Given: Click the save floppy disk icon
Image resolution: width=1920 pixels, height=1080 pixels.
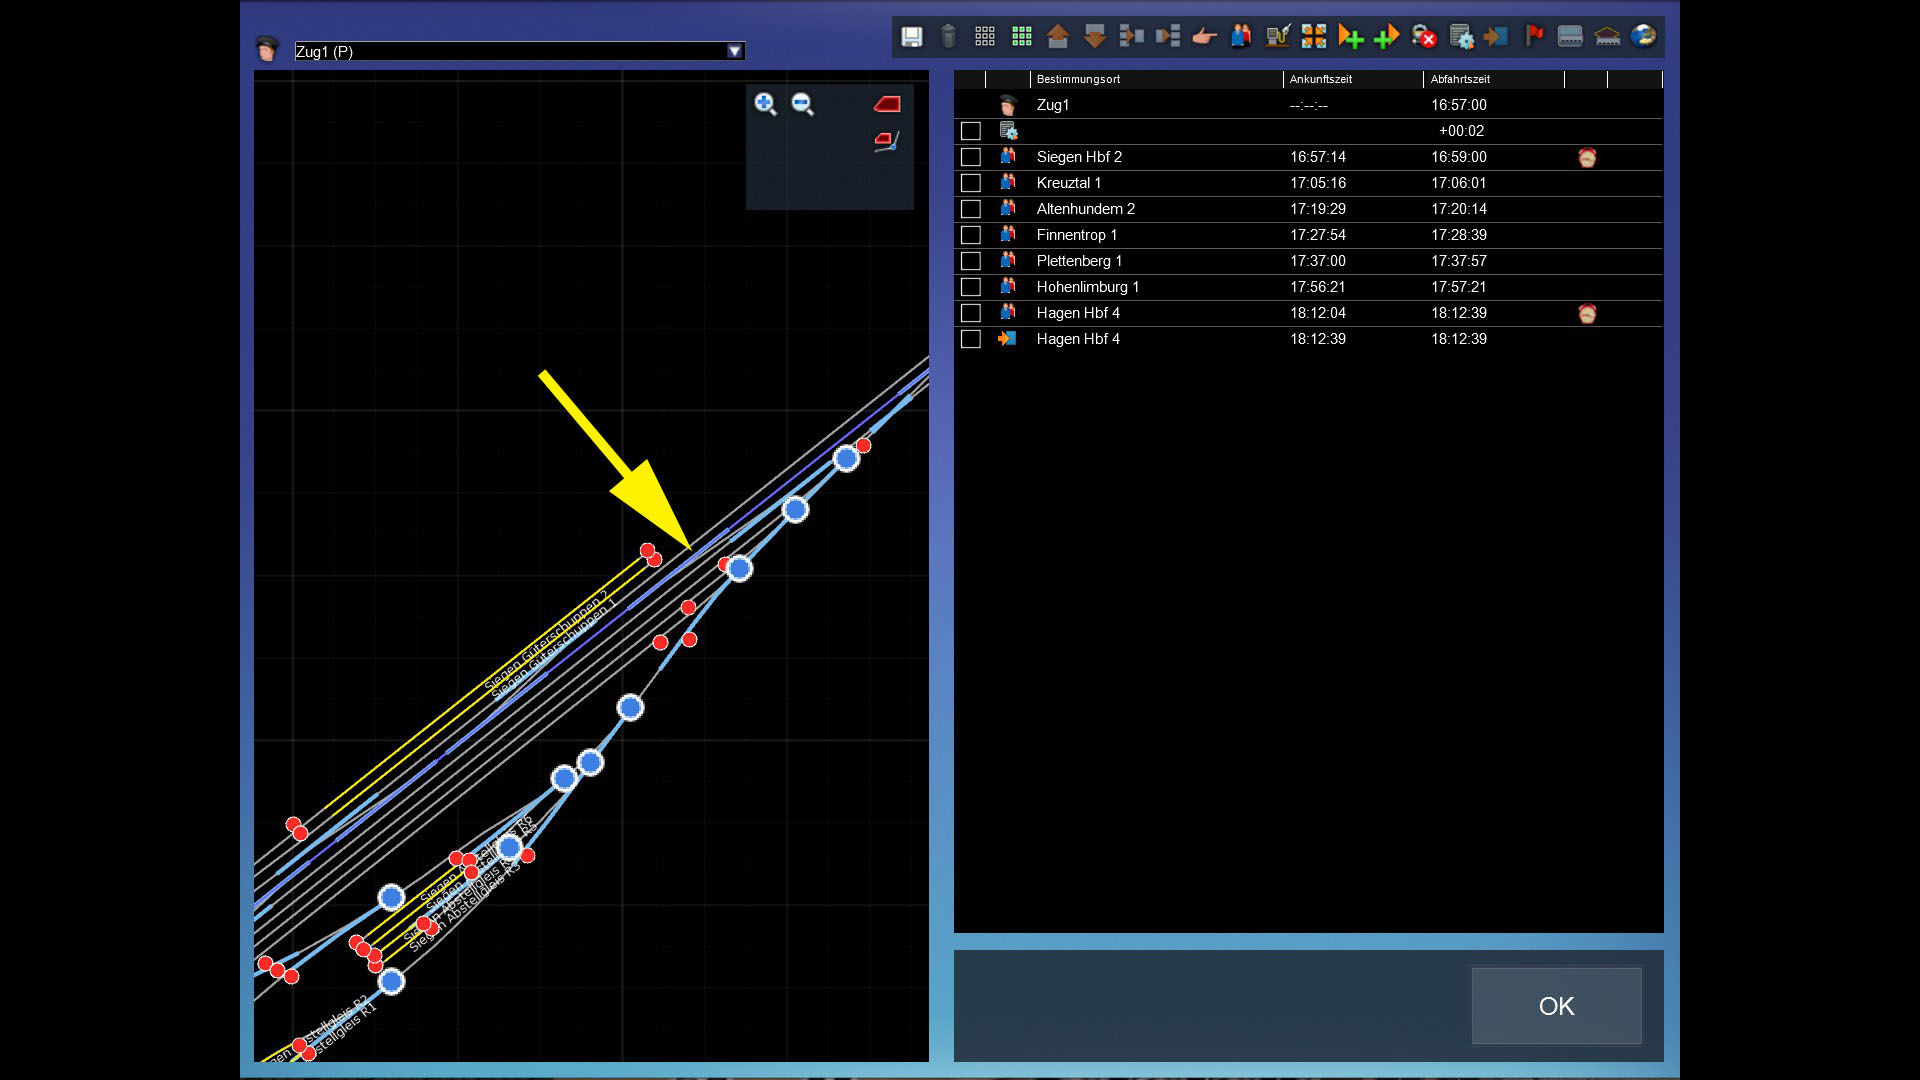Looking at the screenshot, I should tap(911, 37).
